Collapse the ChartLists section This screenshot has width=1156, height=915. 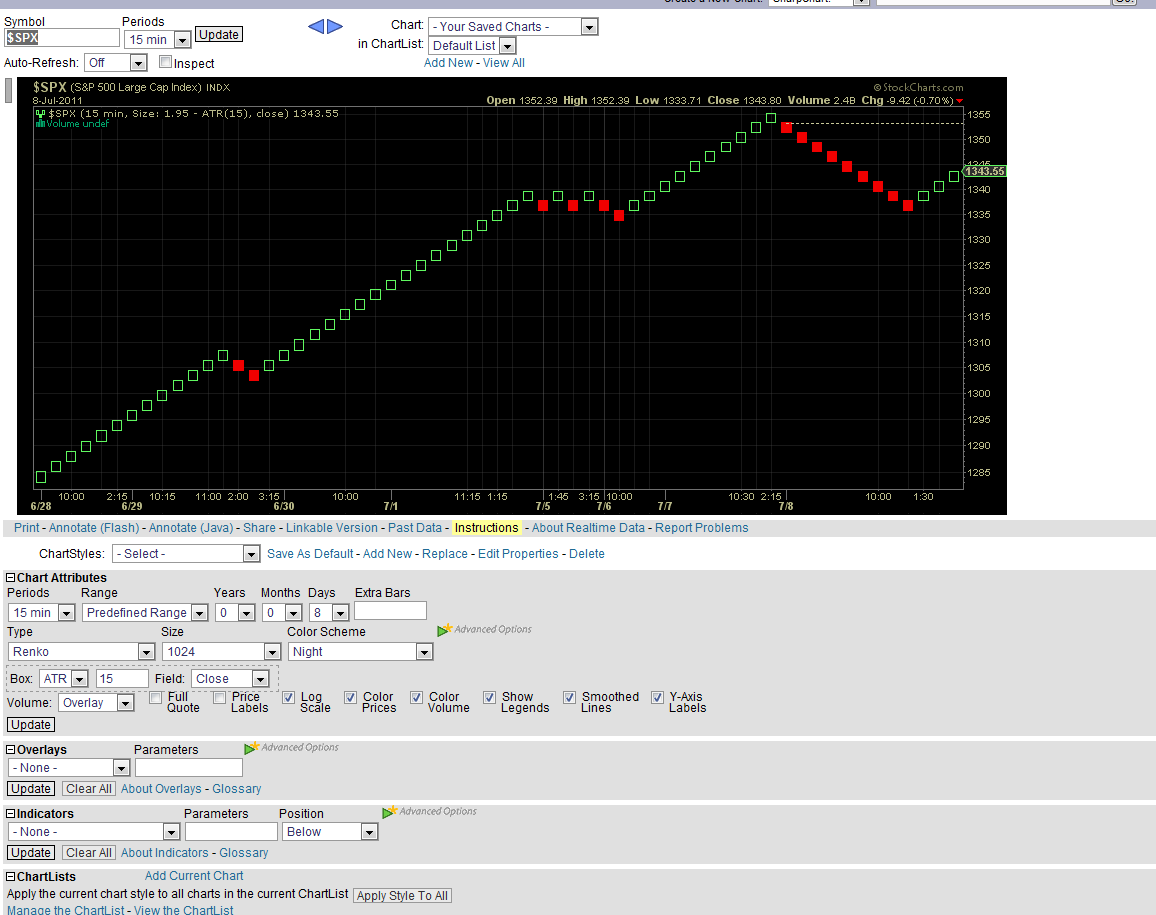11,877
